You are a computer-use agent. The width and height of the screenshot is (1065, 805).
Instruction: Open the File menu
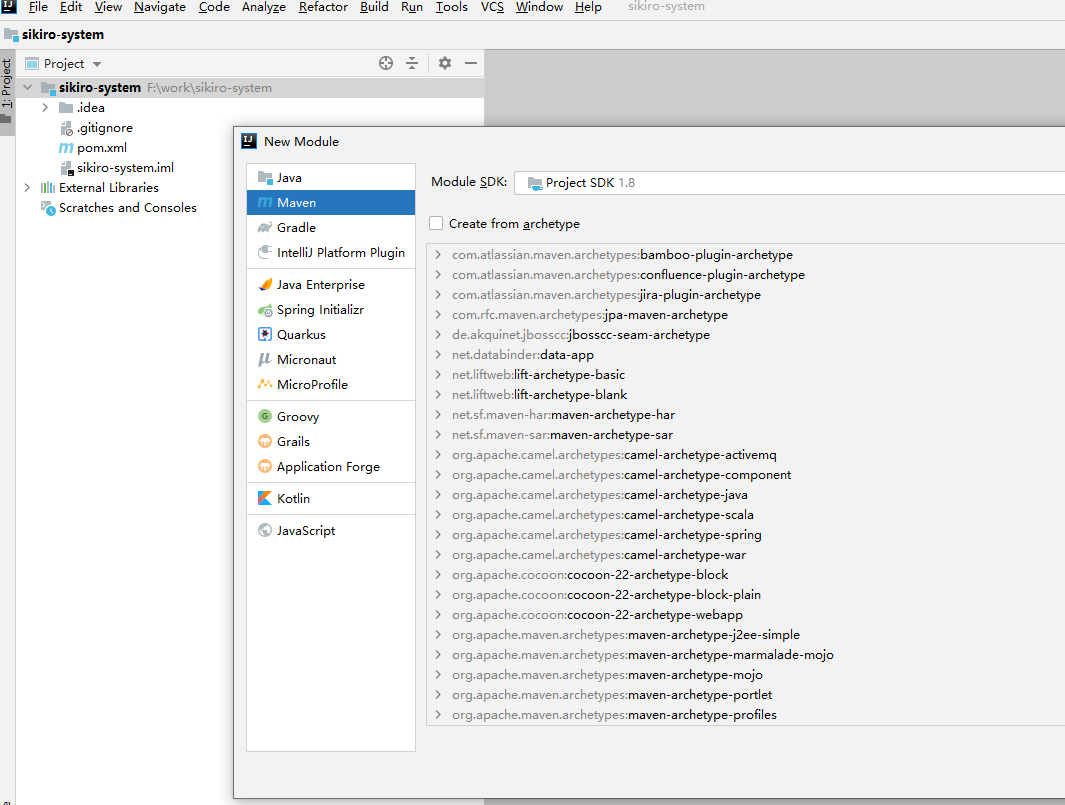pyautogui.click(x=38, y=7)
